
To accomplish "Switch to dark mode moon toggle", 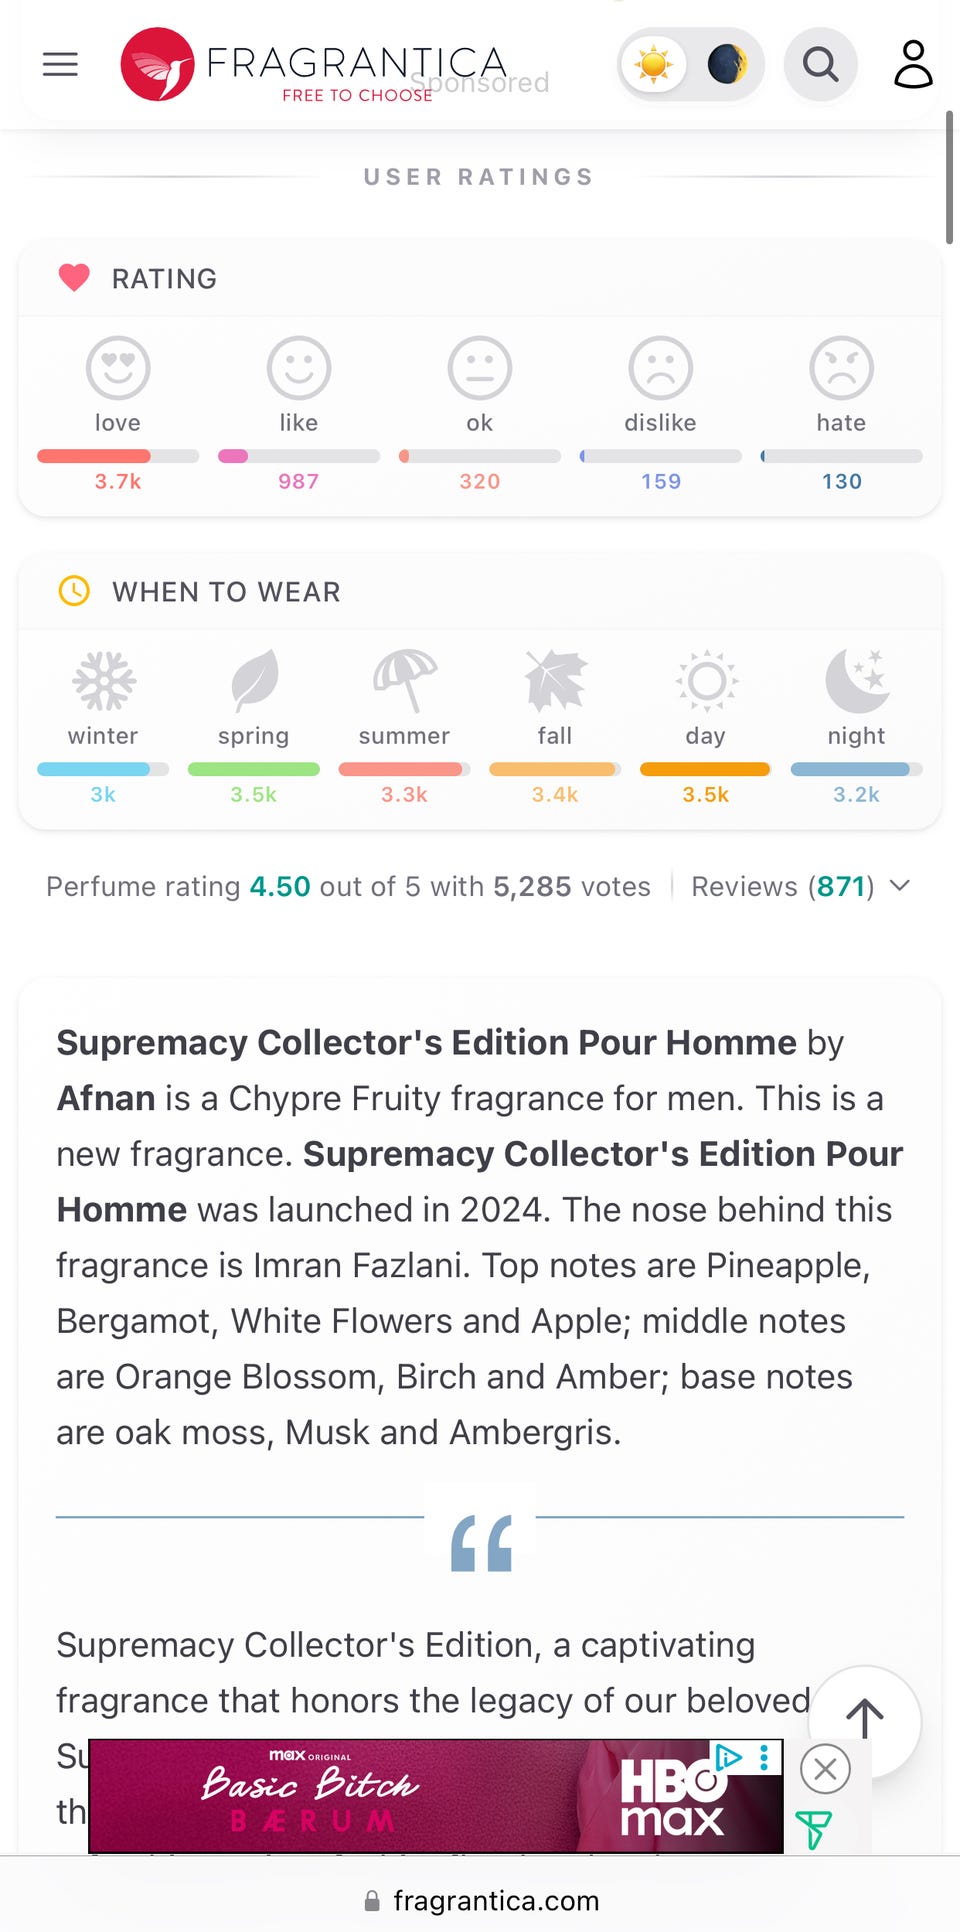I will [x=727, y=65].
